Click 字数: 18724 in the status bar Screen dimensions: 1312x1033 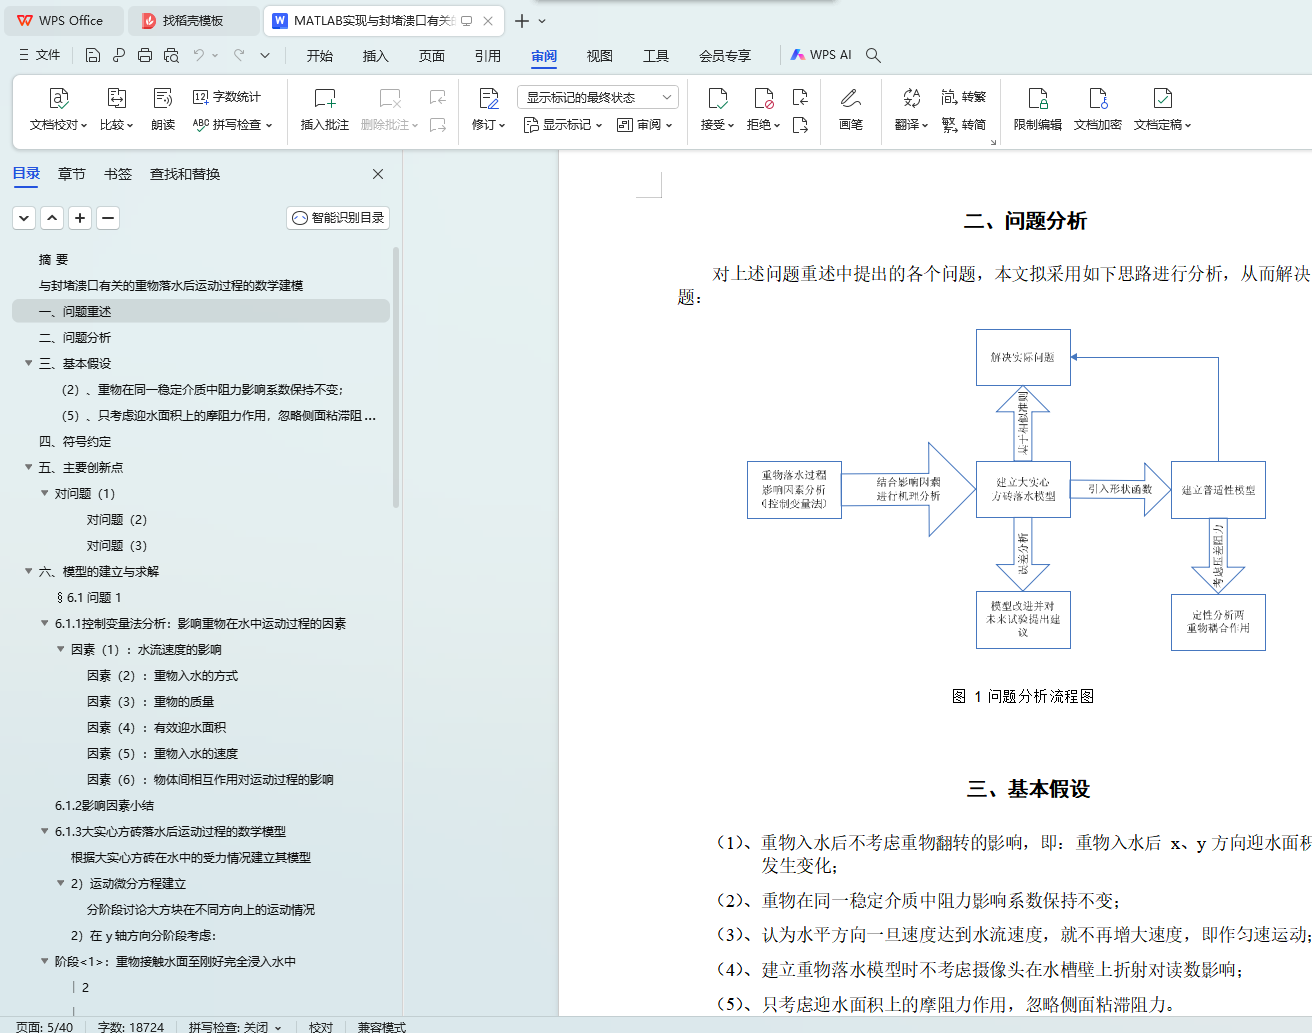pos(131,1026)
